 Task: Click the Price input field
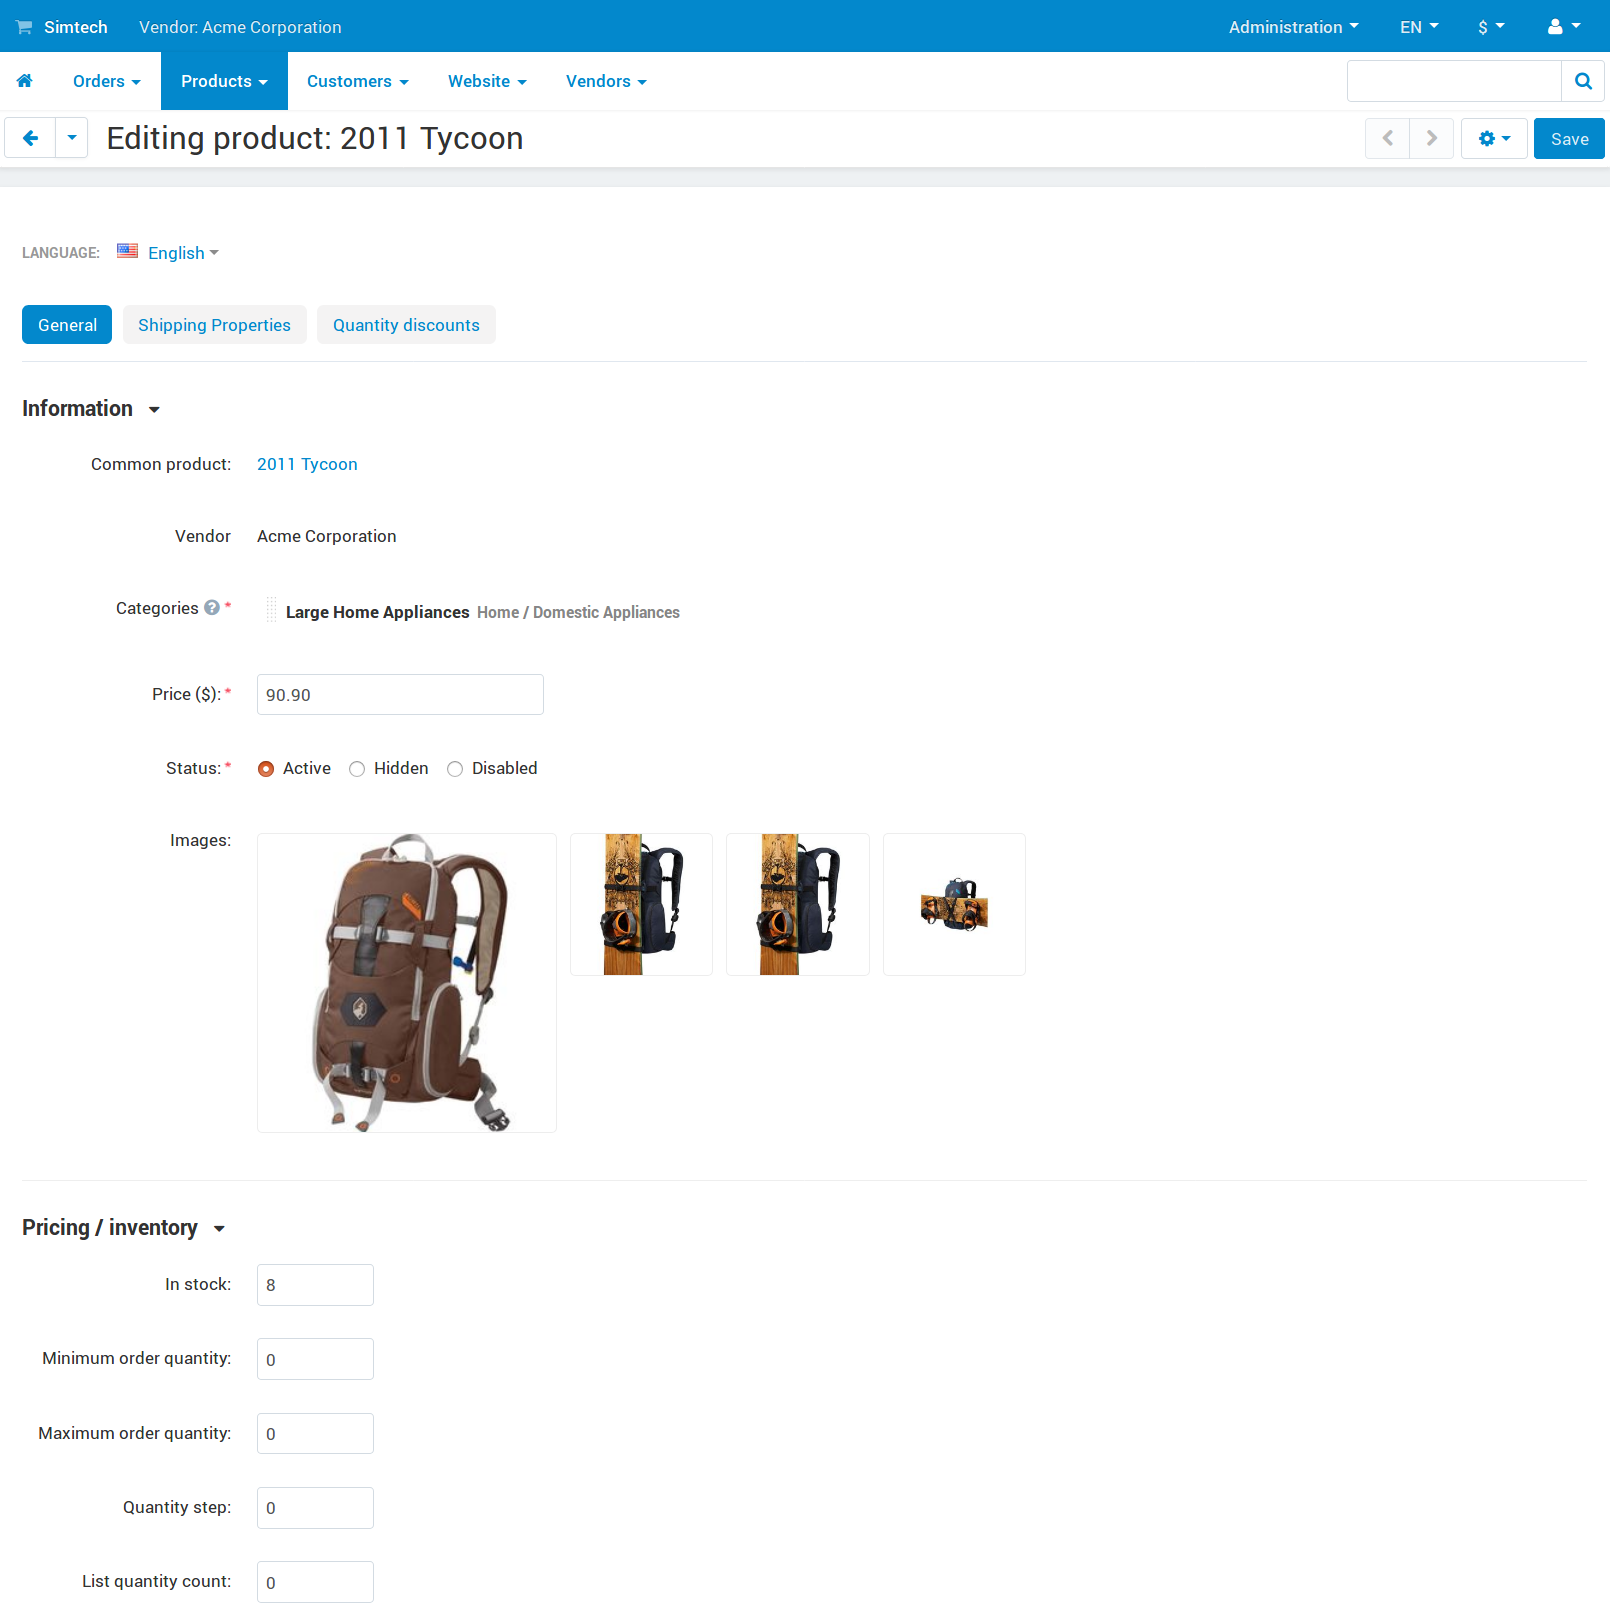click(400, 695)
